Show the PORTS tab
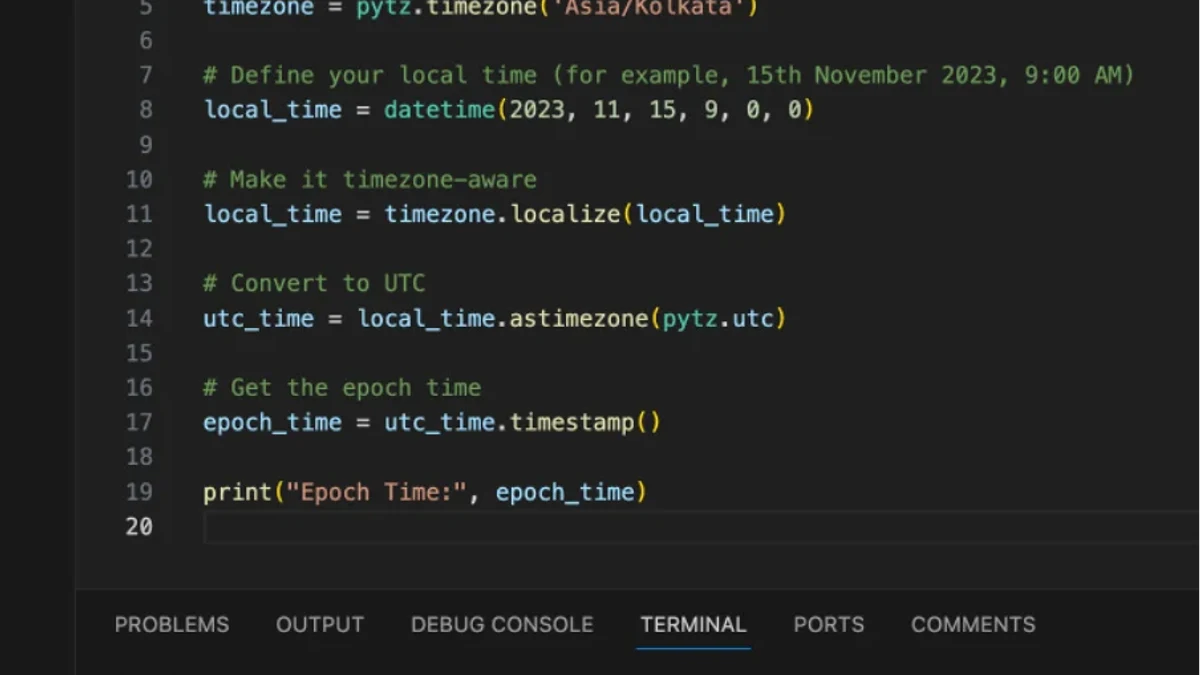The image size is (1200, 675). pos(829,624)
